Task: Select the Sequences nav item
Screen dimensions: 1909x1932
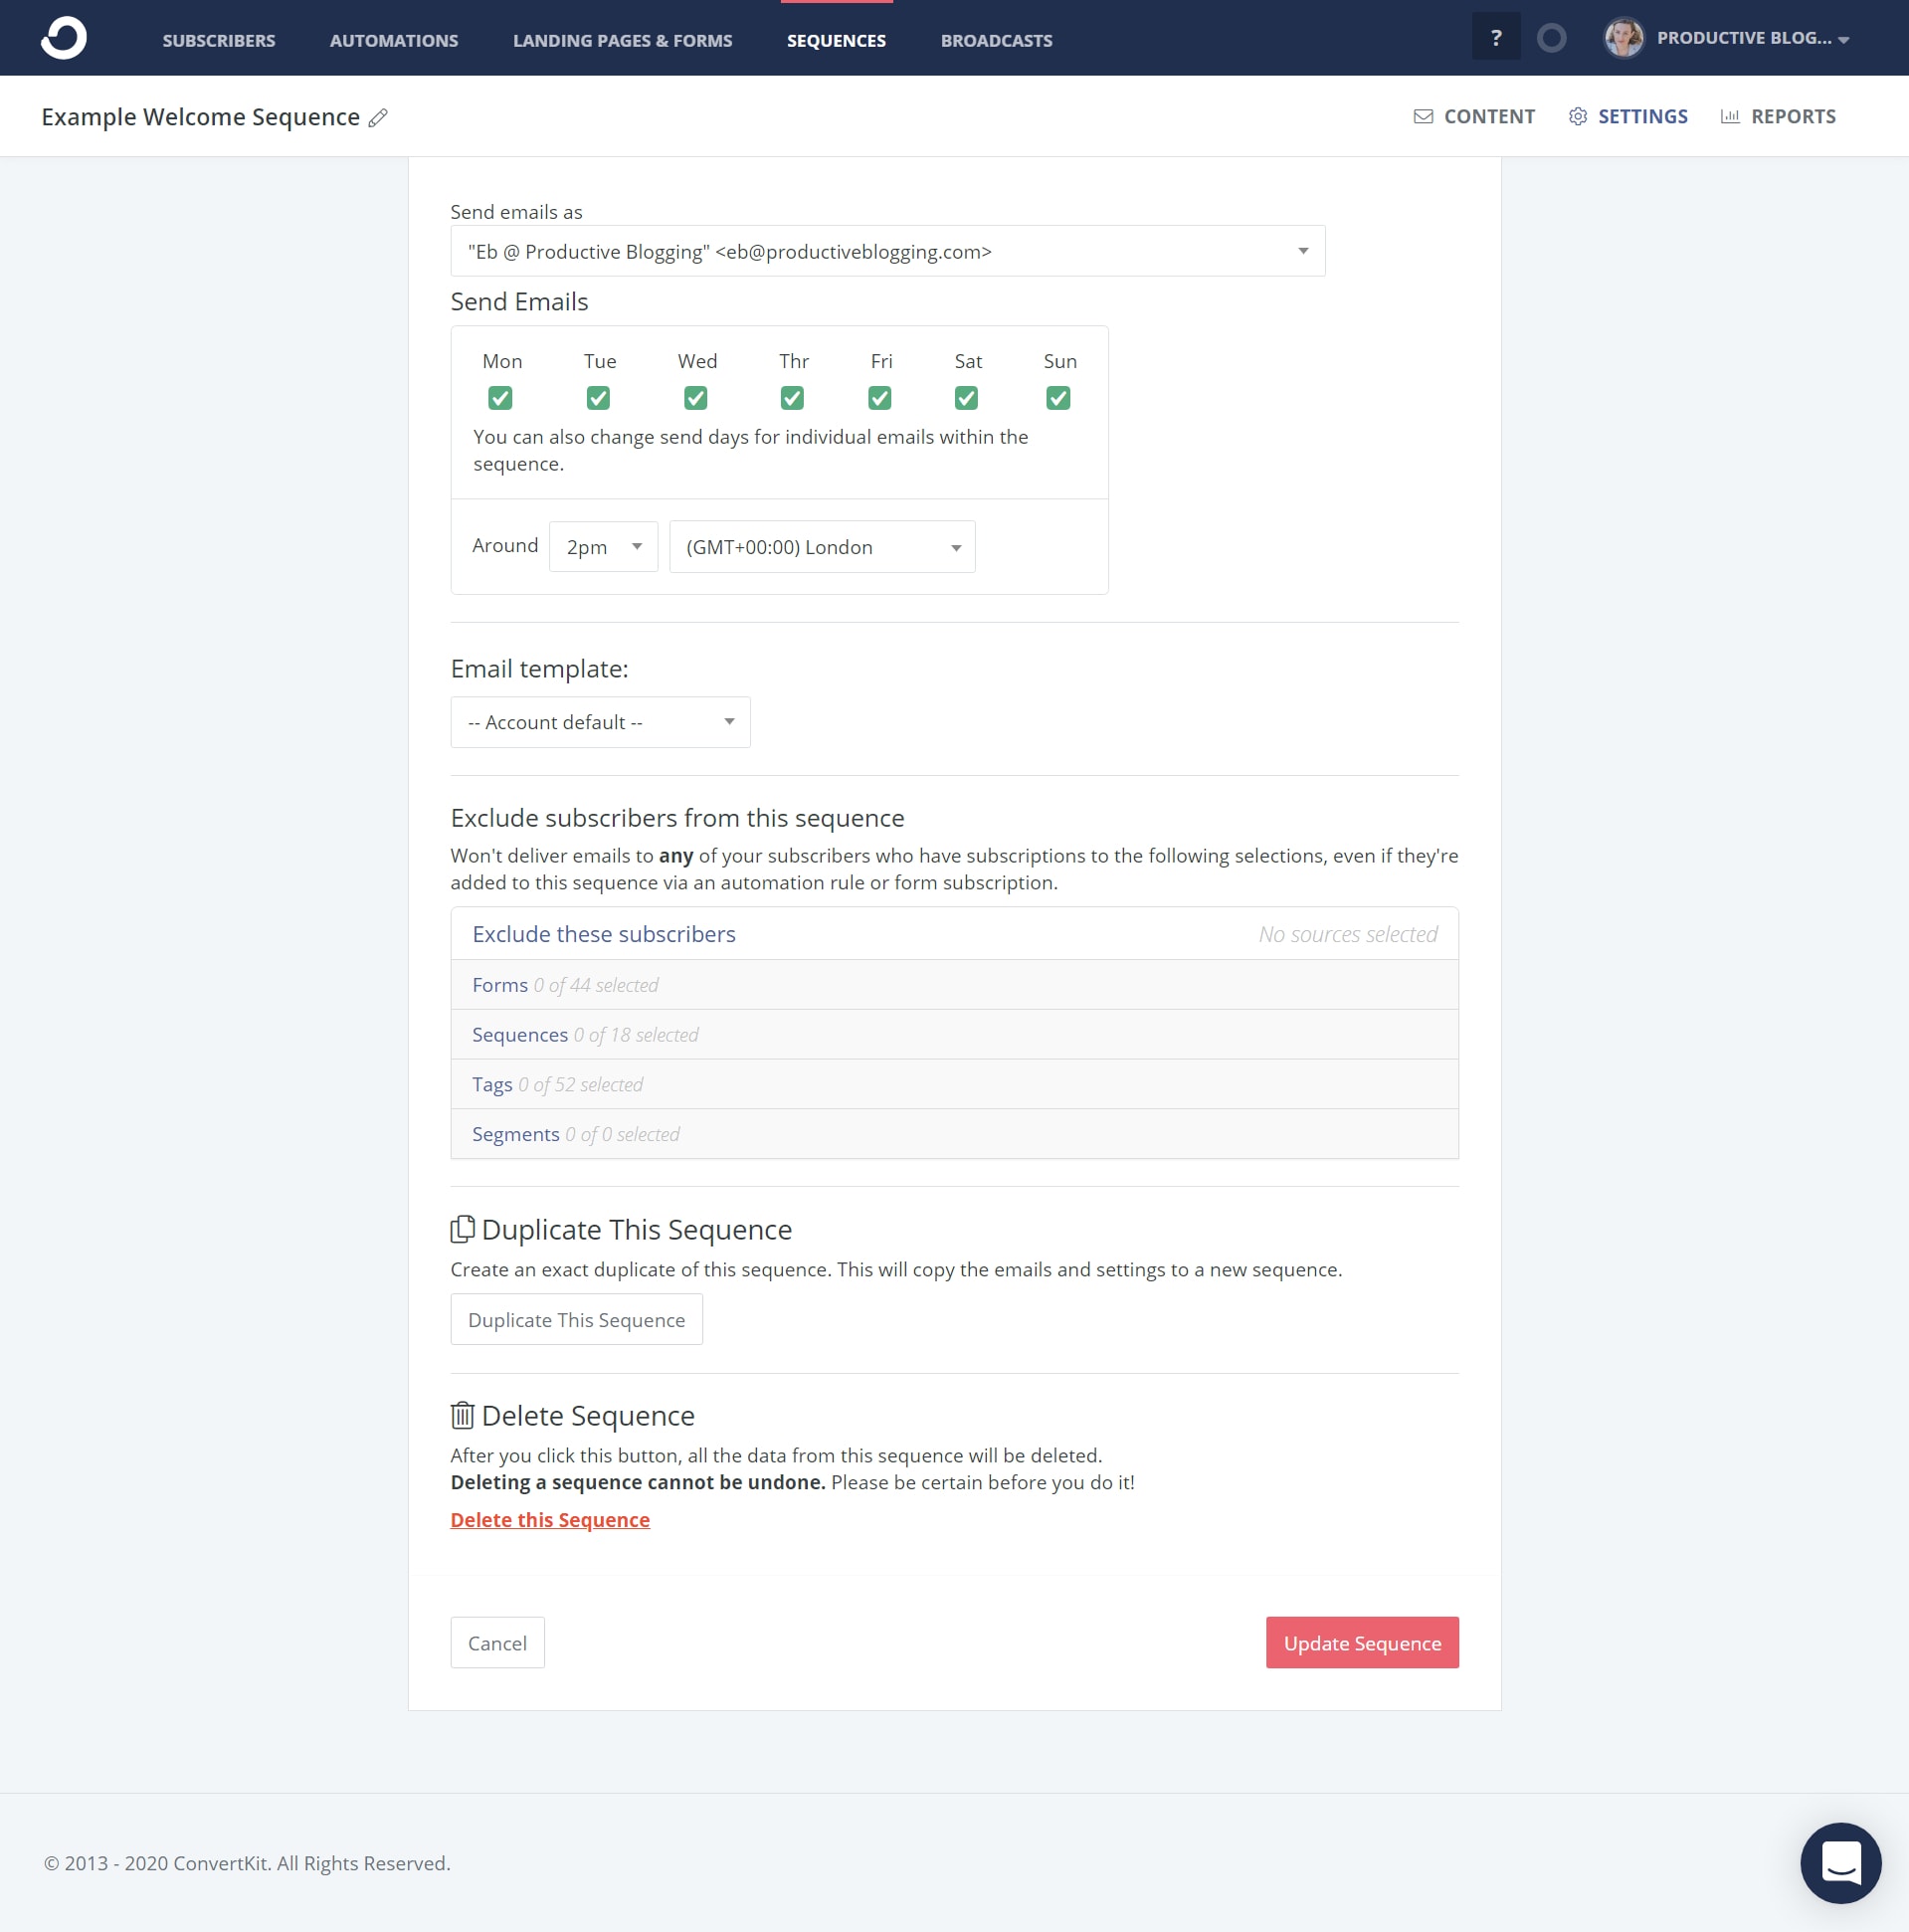Action: coord(836,41)
